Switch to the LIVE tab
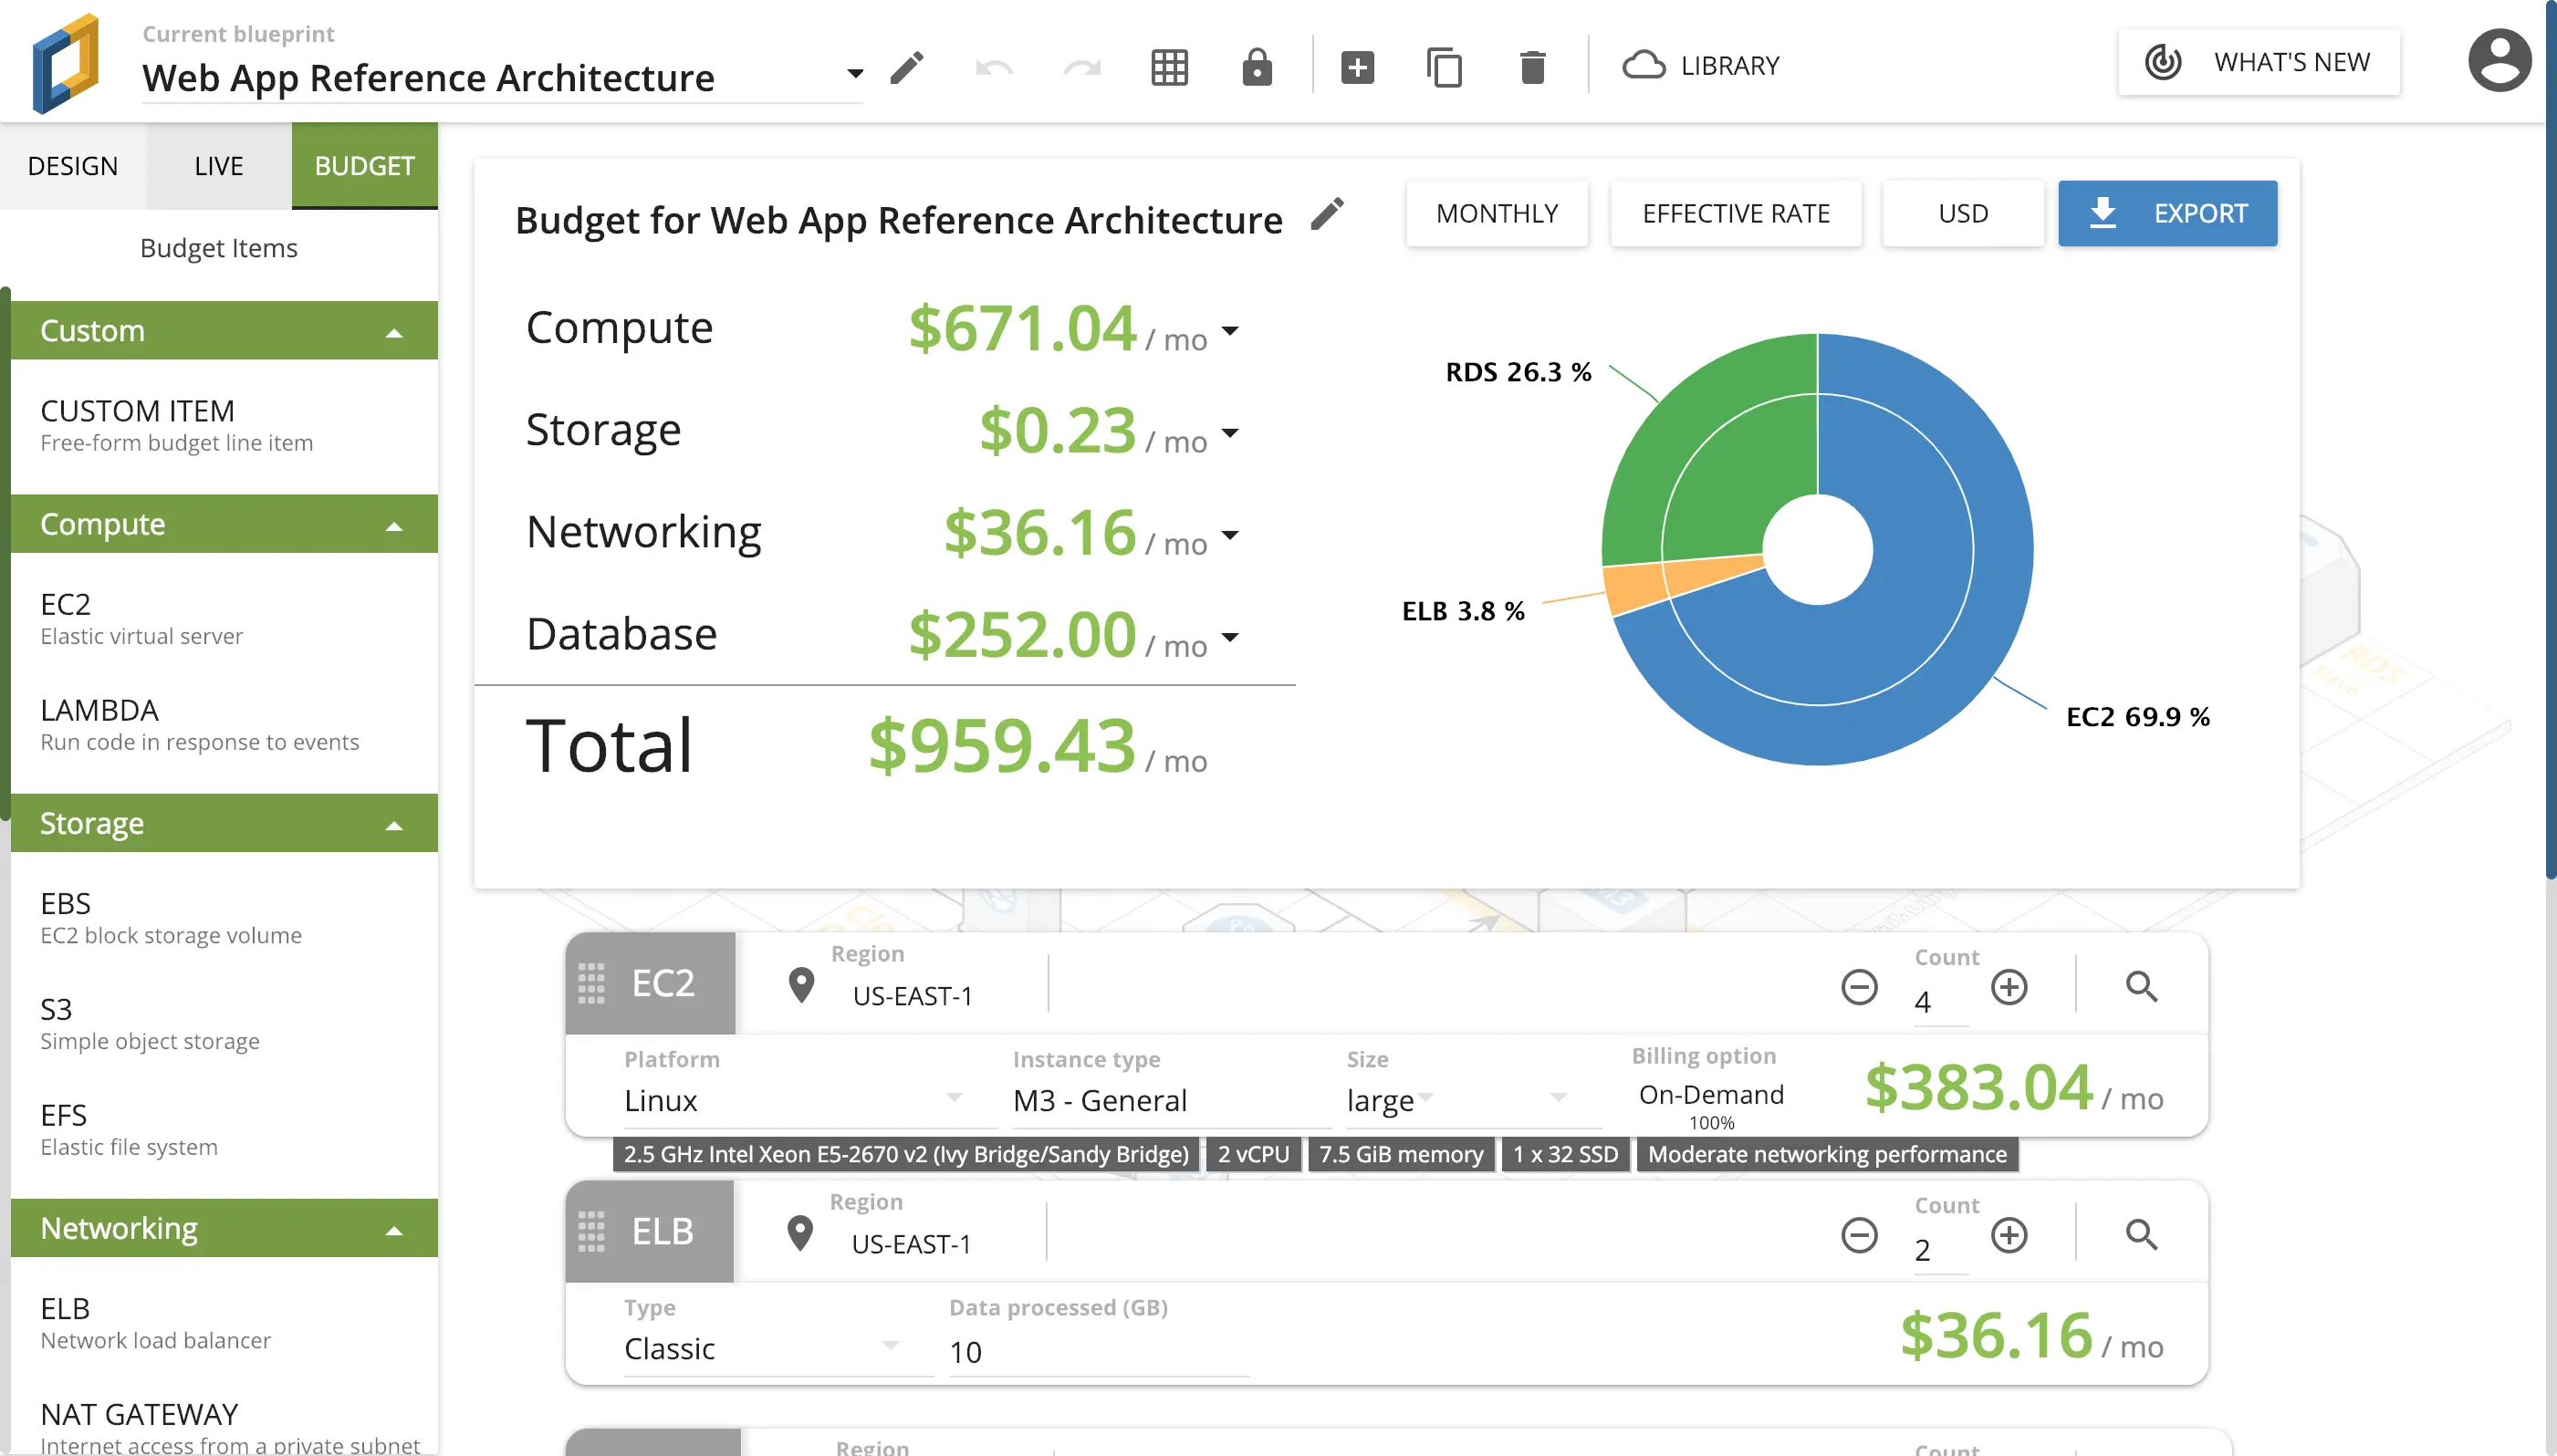 (x=218, y=166)
